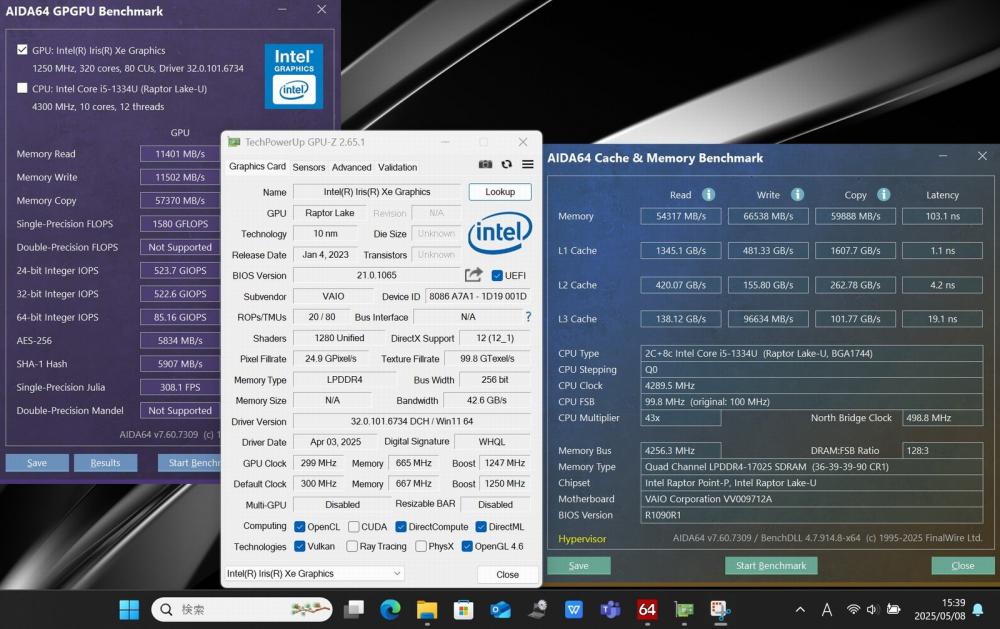Viewport: 1000px width, 629px height.
Task: Uncheck GPU Intel Iris Xe Graphics checkbox
Action: point(22,49)
